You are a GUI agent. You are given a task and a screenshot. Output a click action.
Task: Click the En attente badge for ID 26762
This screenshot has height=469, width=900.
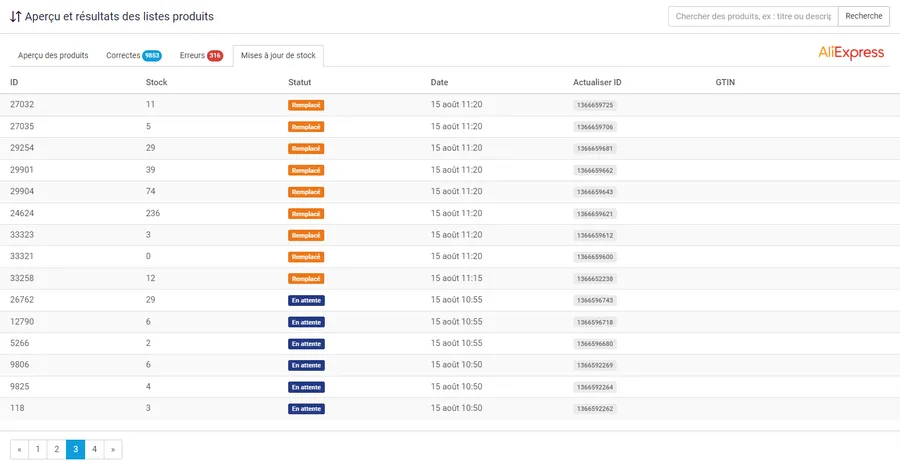(x=307, y=300)
